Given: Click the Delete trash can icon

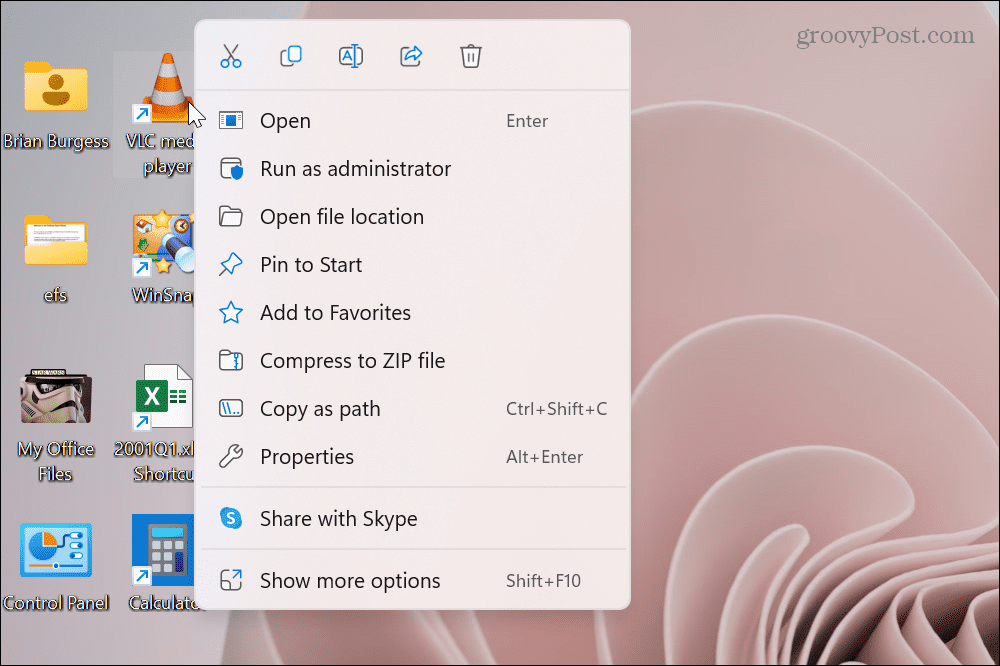Looking at the screenshot, I should point(471,56).
